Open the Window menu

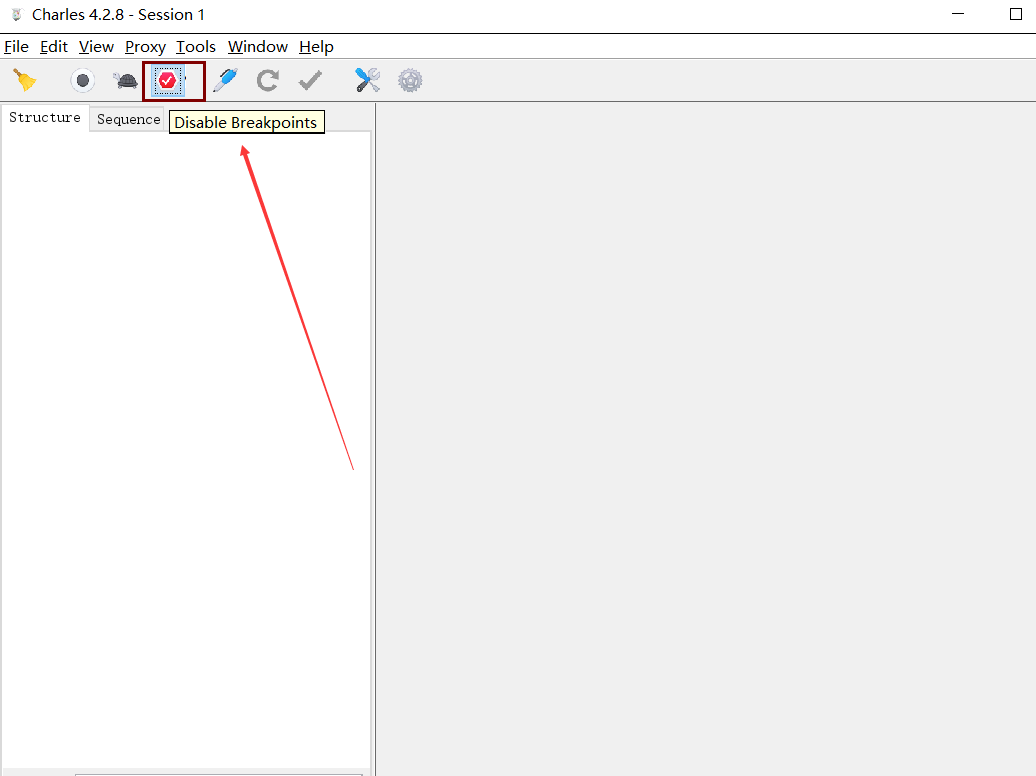(x=258, y=47)
